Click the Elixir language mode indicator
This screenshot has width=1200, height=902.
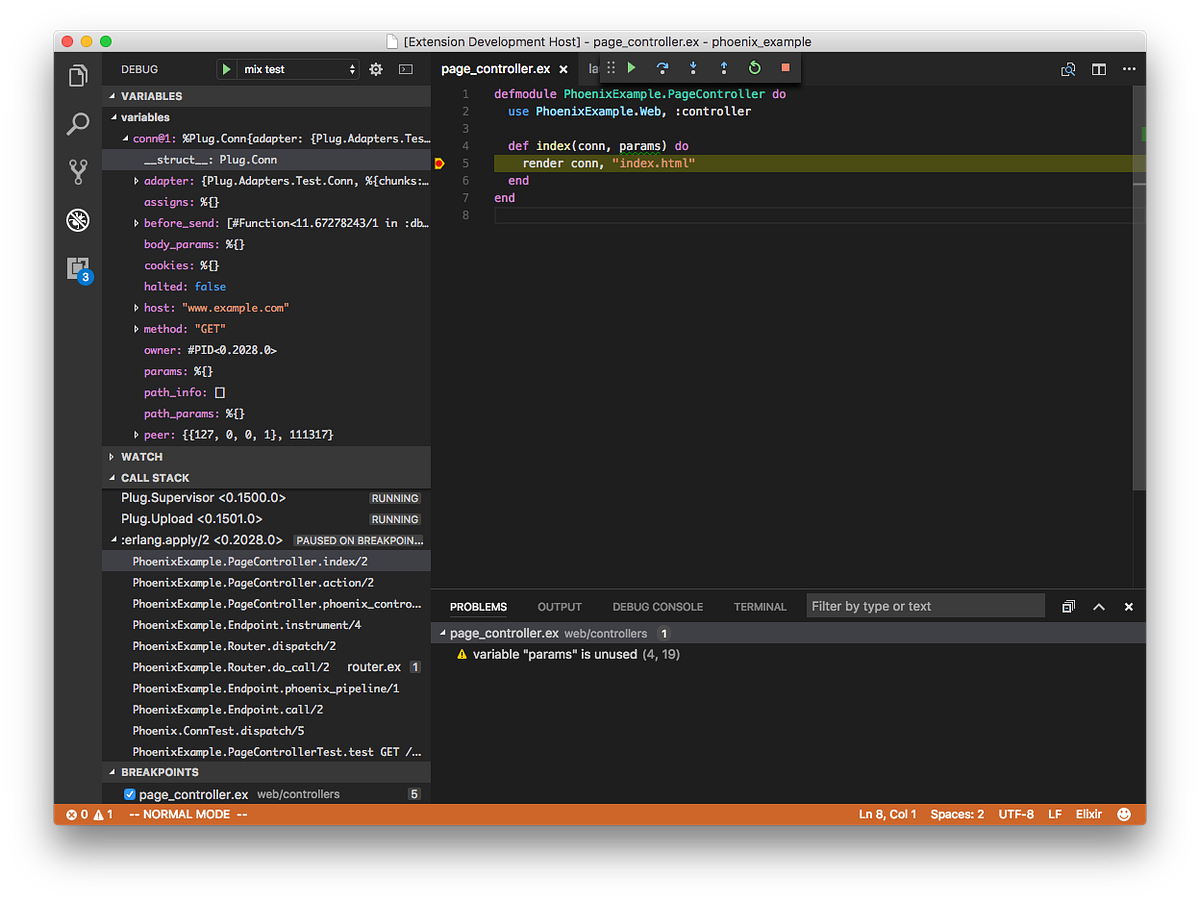point(1088,813)
